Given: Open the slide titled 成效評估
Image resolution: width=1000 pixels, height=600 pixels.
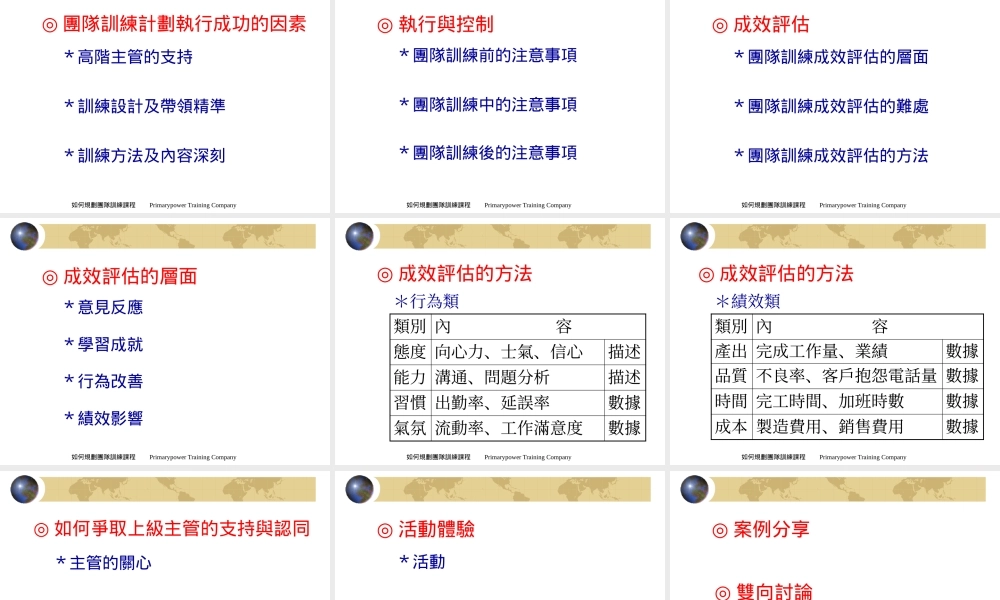Looking at the screenshot, I should (760, 24).
